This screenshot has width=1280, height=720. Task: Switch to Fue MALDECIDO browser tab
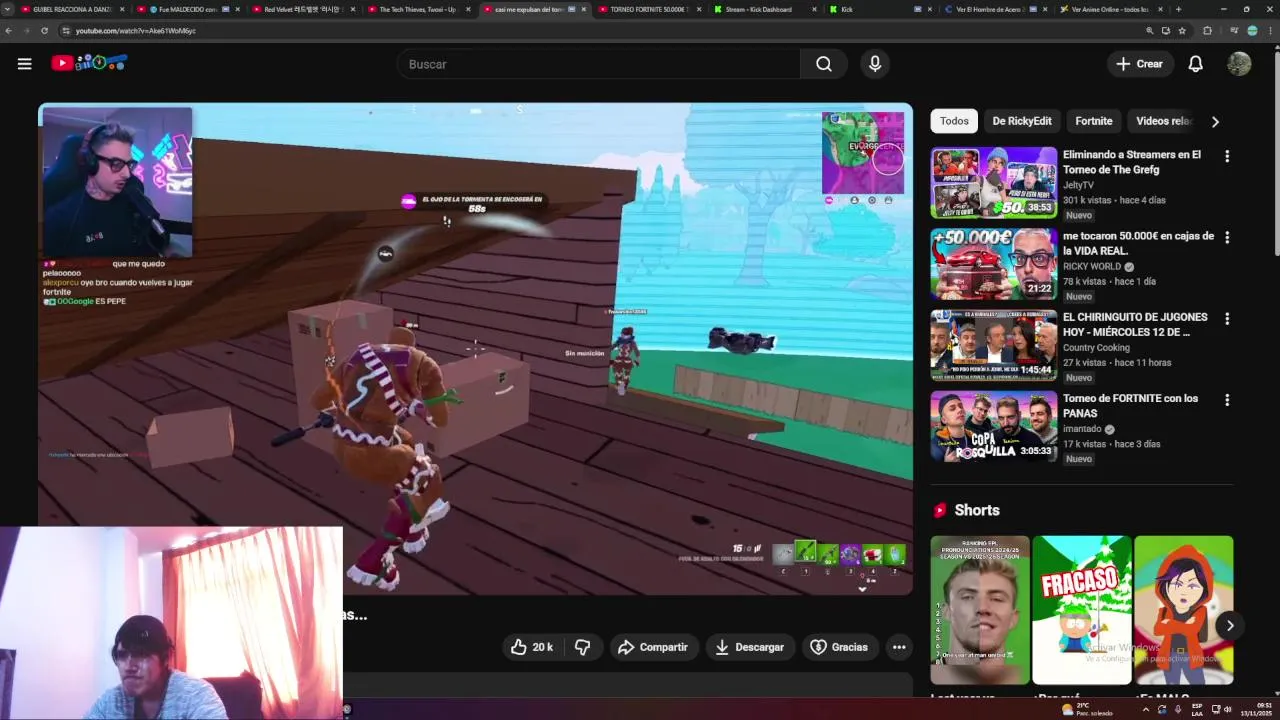click(187, 9)
